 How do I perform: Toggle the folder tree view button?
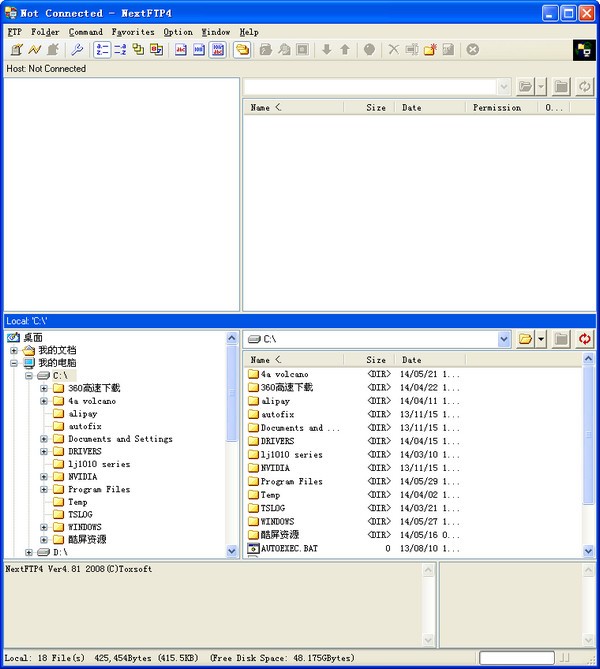(242, 49)
